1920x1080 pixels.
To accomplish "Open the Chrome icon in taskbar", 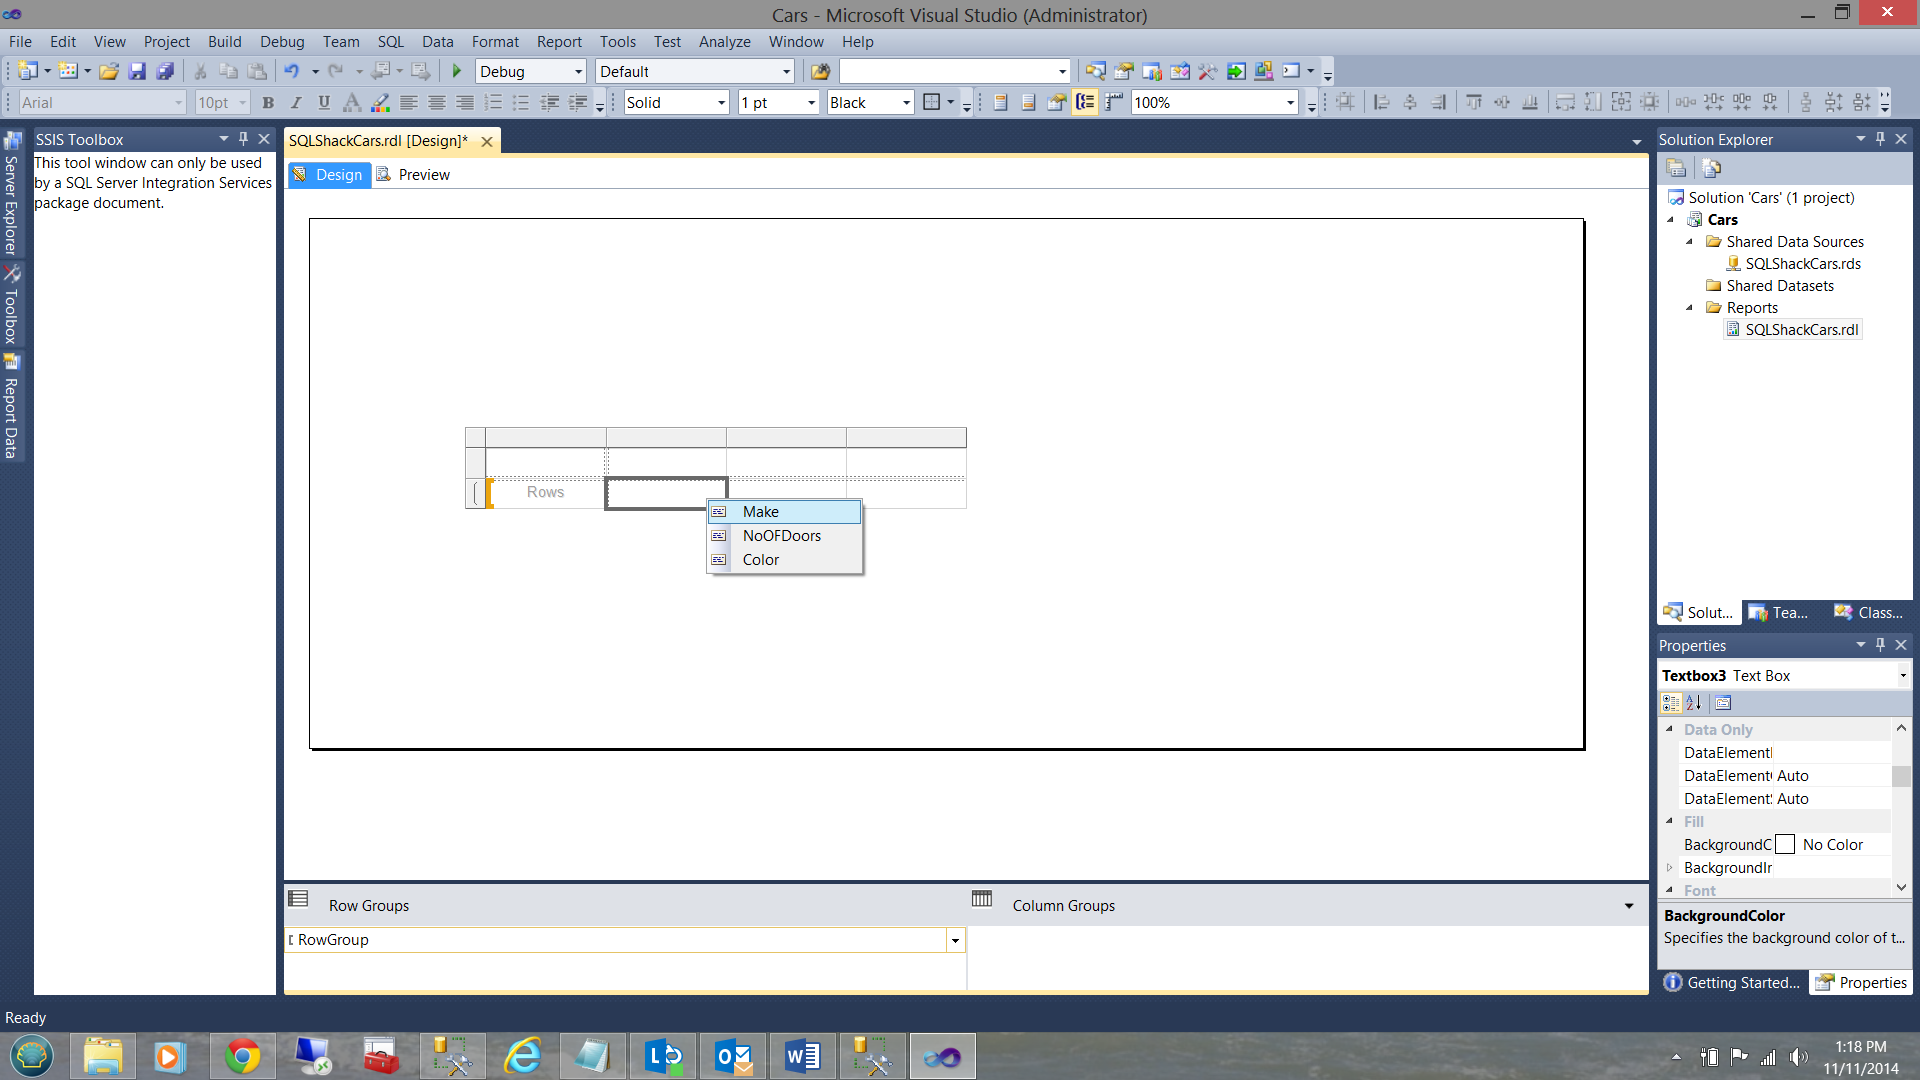I will pyautogui.click(x=242, y=1056).
